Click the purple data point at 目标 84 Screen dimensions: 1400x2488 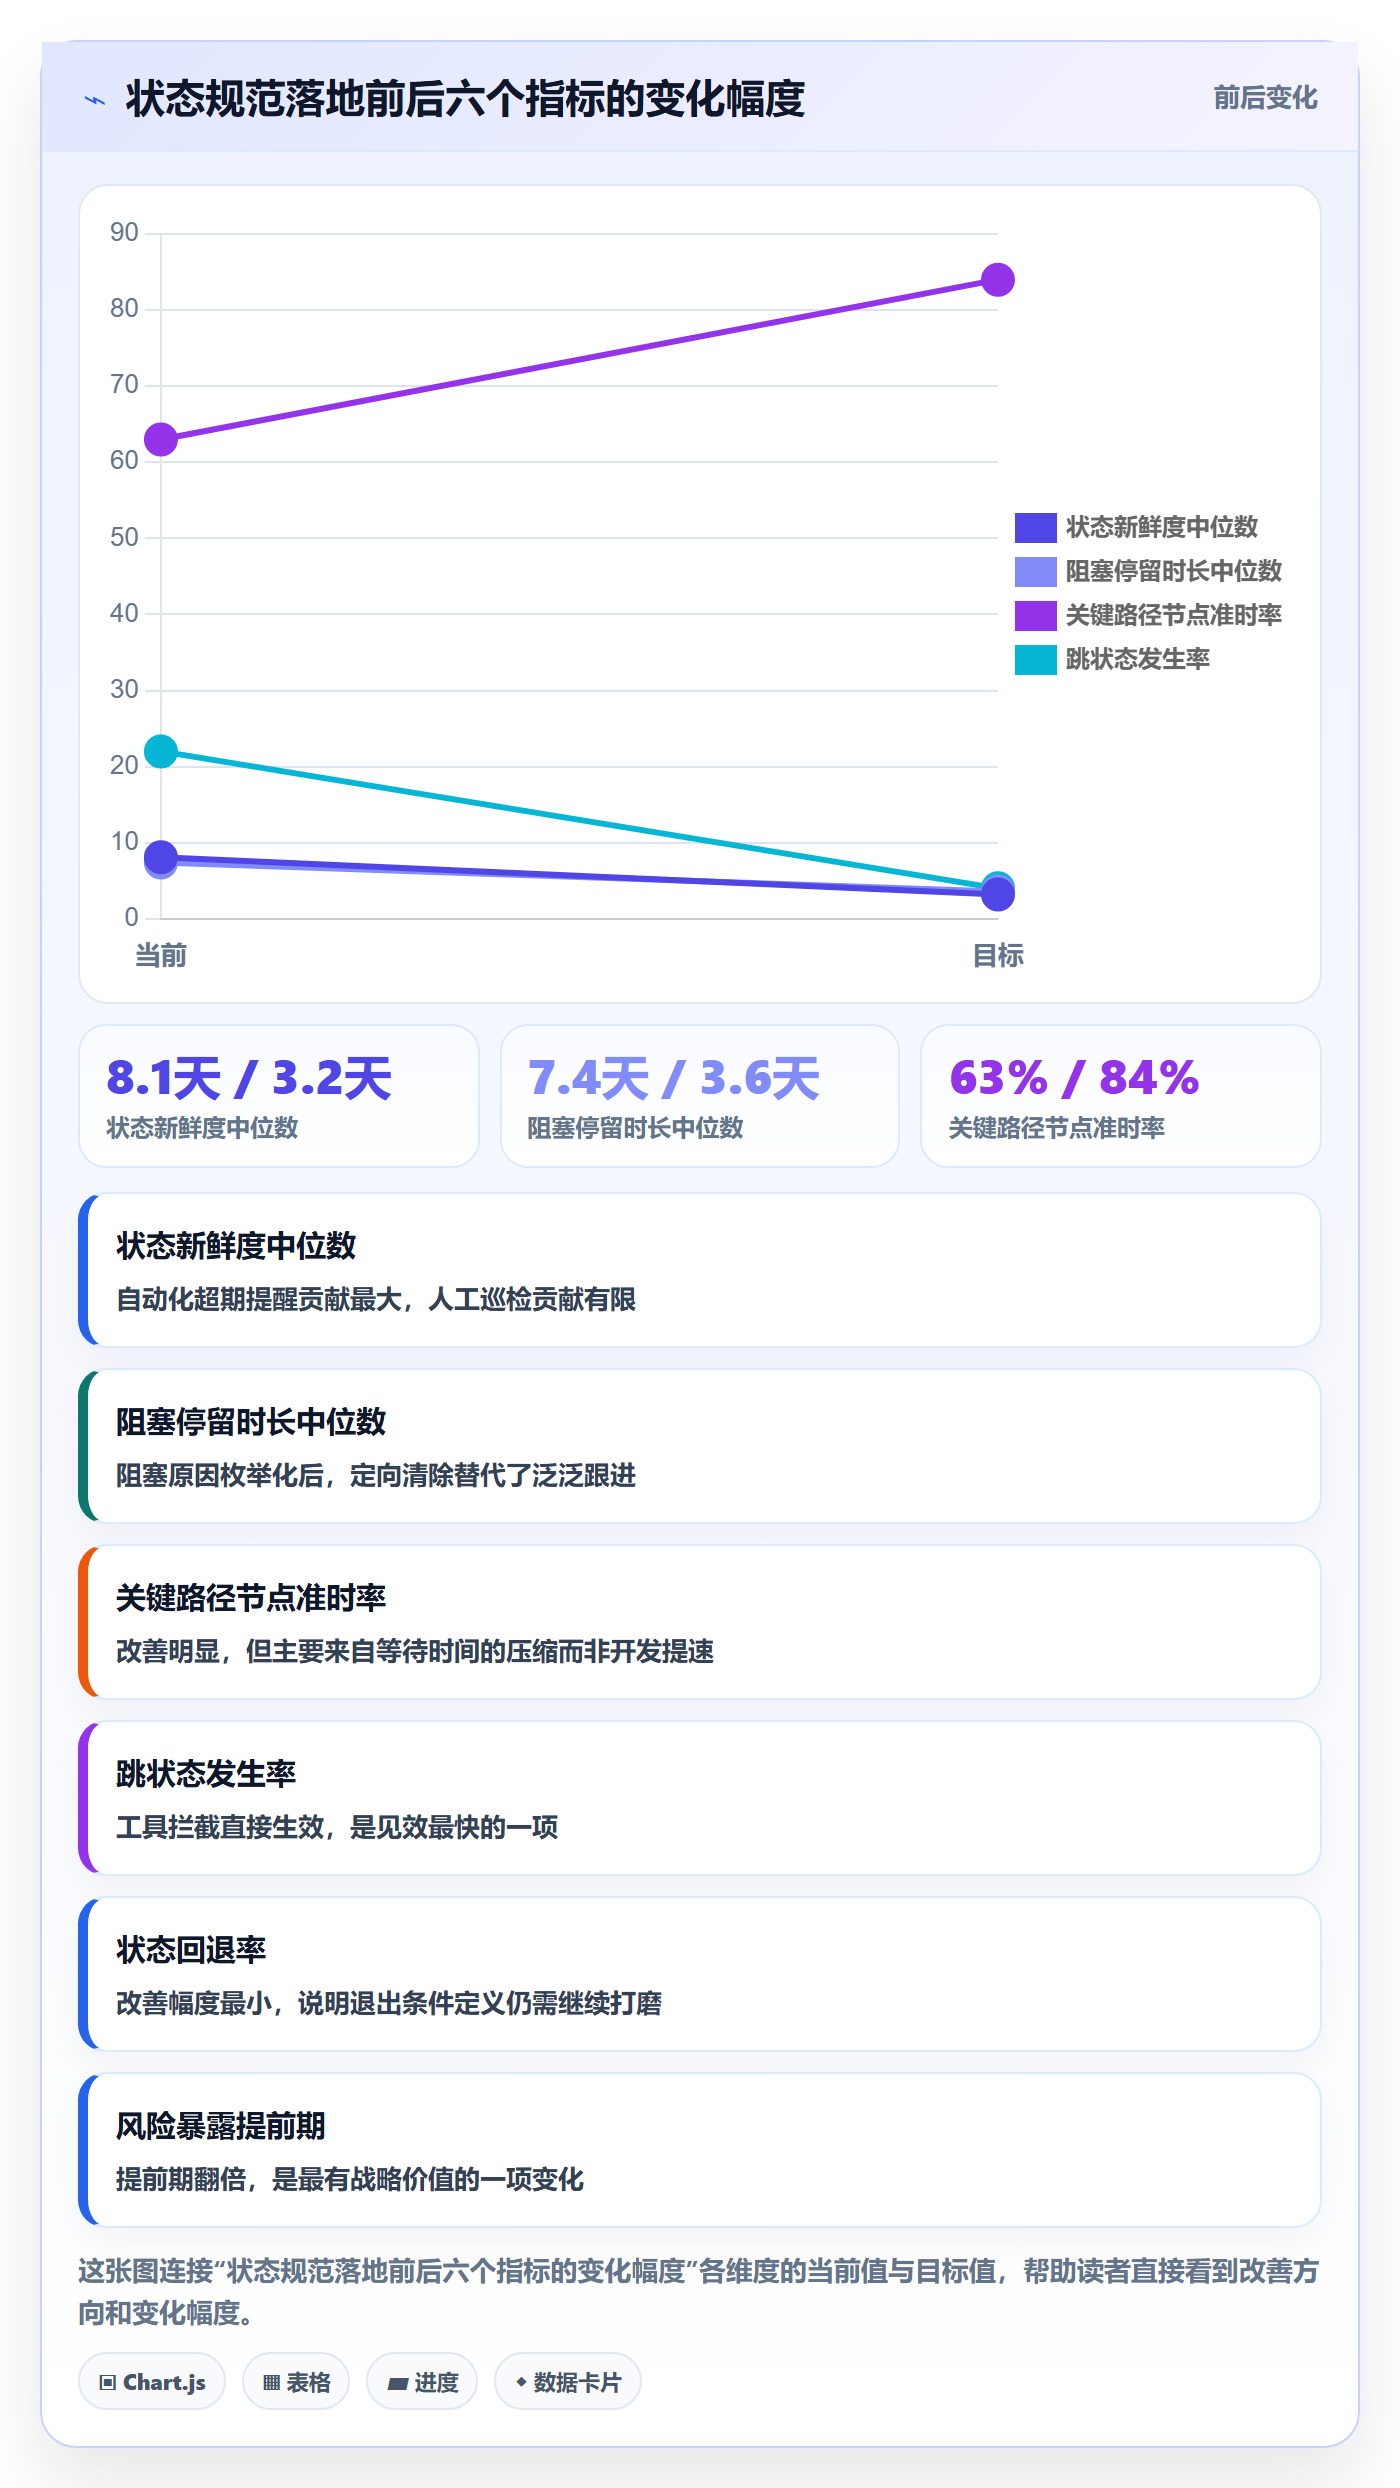coord(998,280)
